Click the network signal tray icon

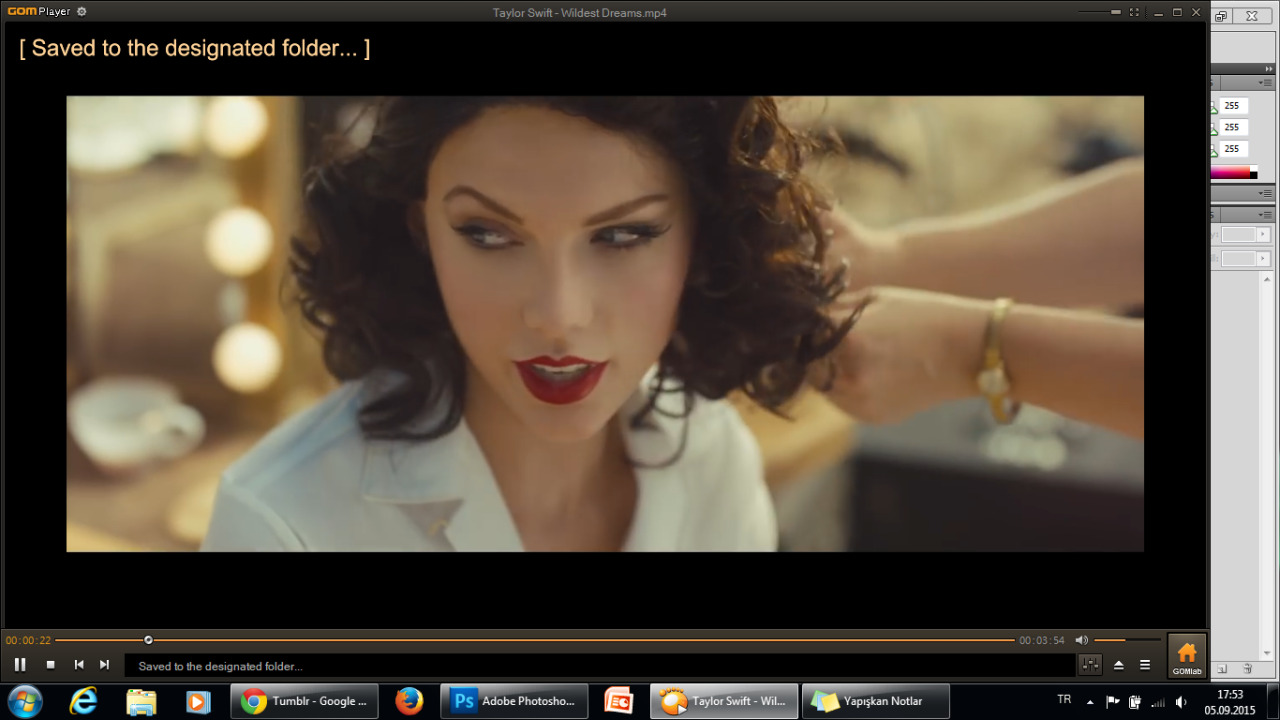(x=1158, y=701)
